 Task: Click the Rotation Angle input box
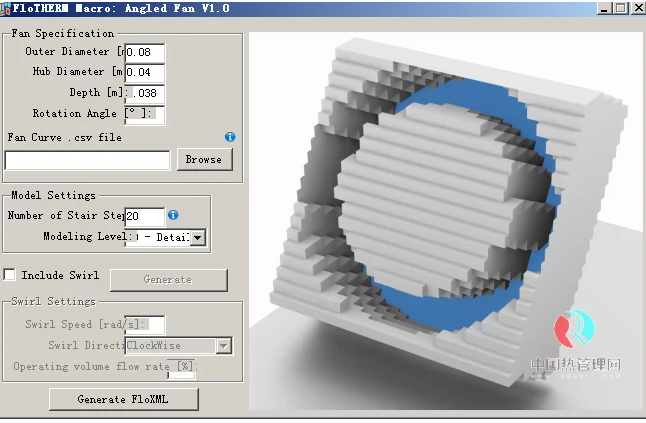point(145,114)
